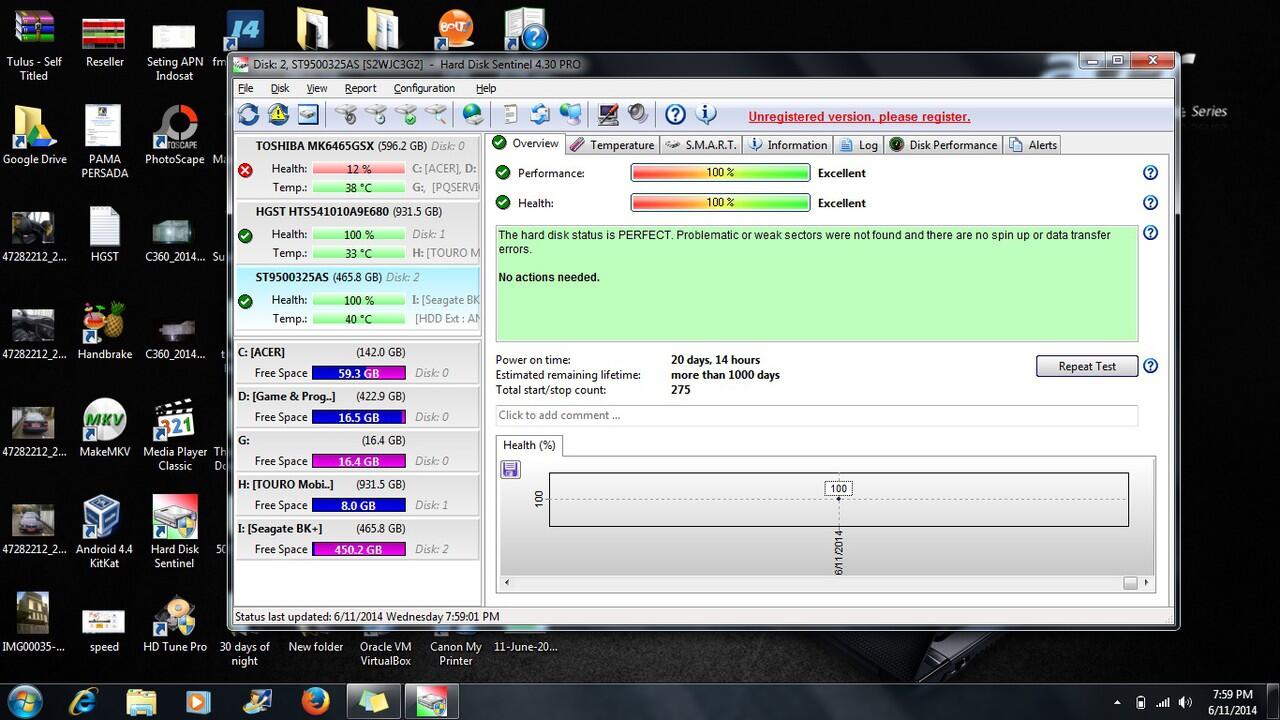Open Report menu
The width and height of the screenshot is (1280, 720).
click(360, 88)
